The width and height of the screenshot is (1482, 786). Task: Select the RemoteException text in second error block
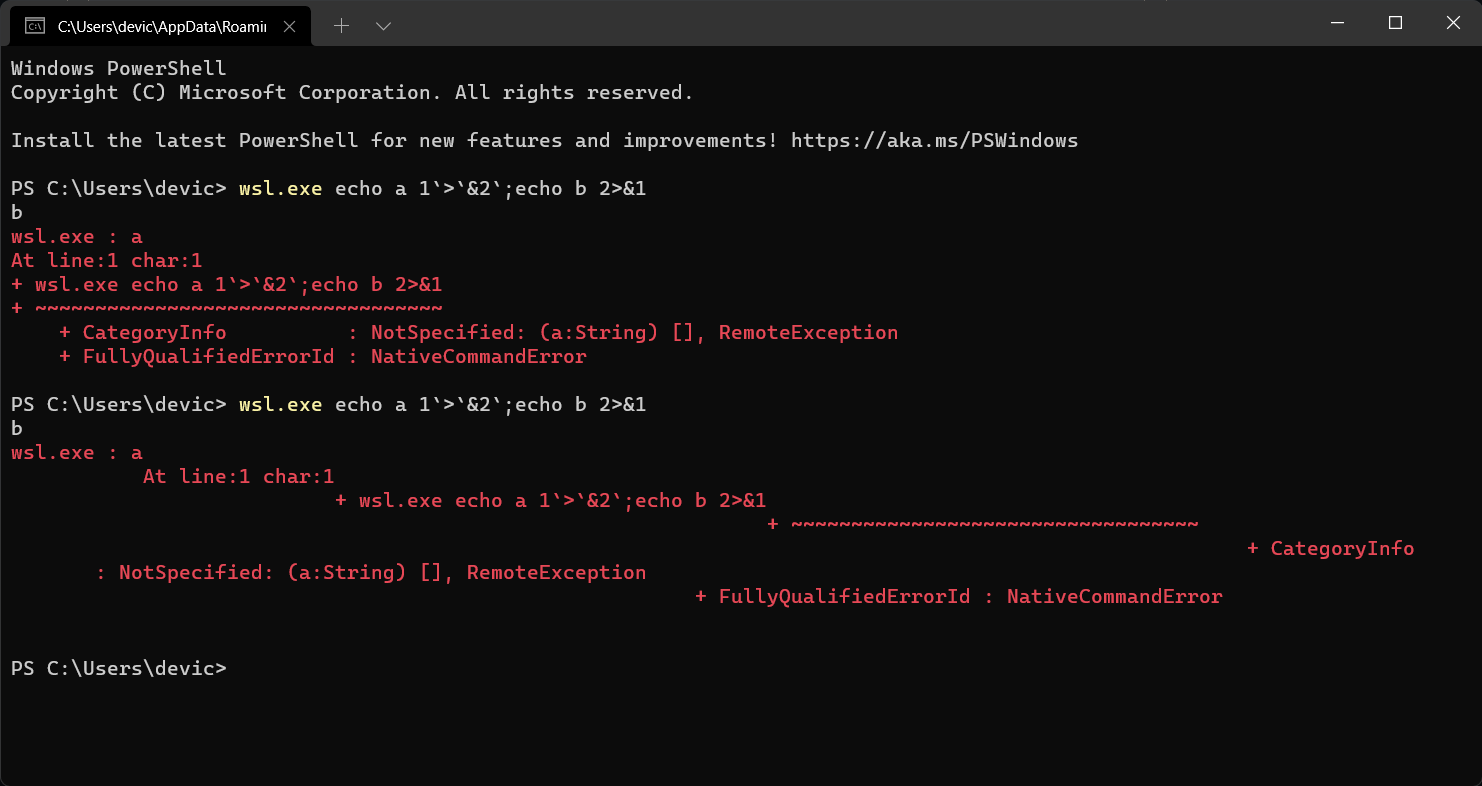[556, 572]
